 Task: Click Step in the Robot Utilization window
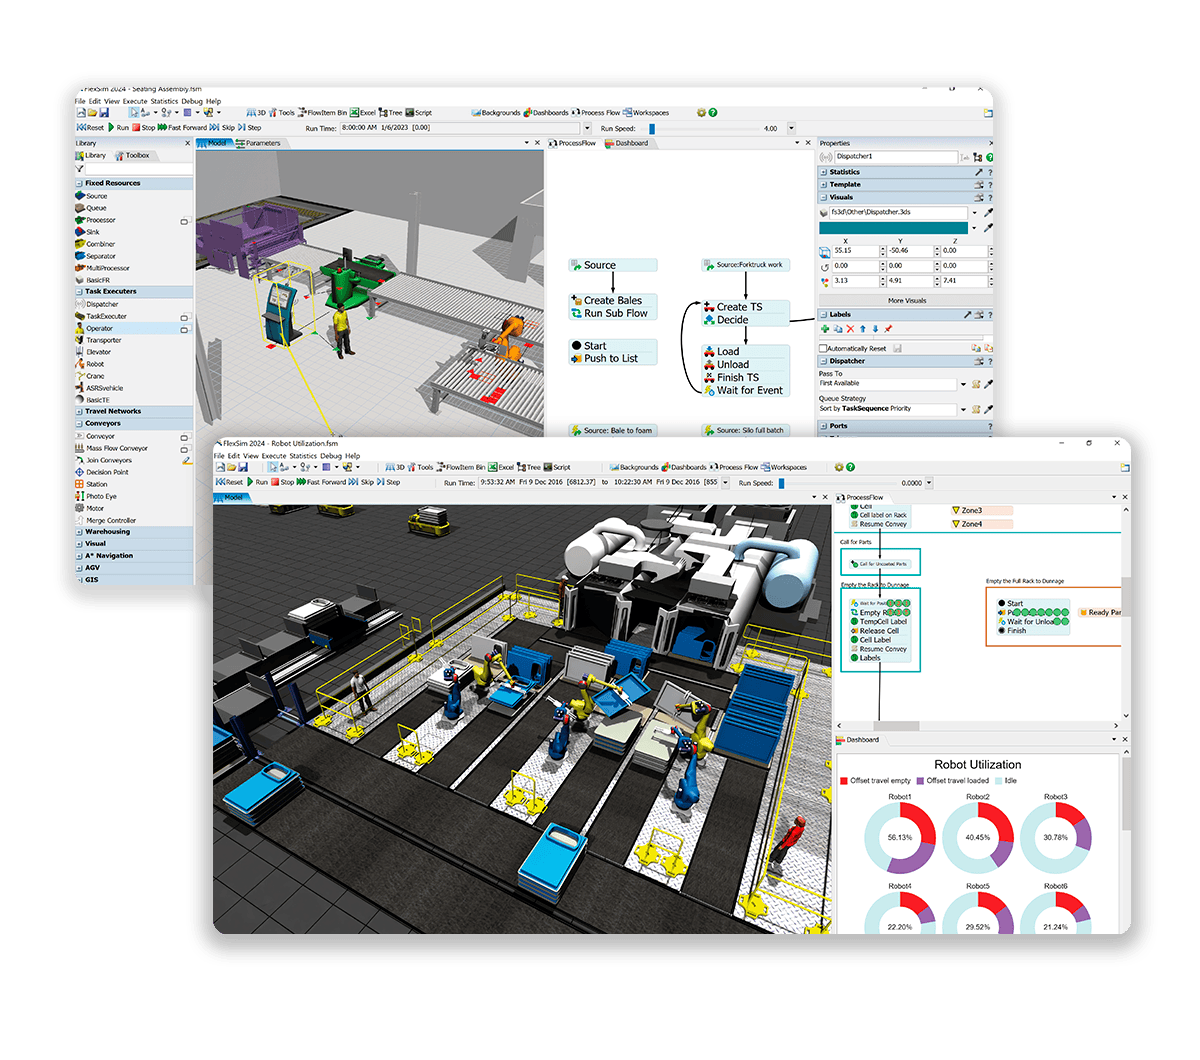tap(389, 482)
